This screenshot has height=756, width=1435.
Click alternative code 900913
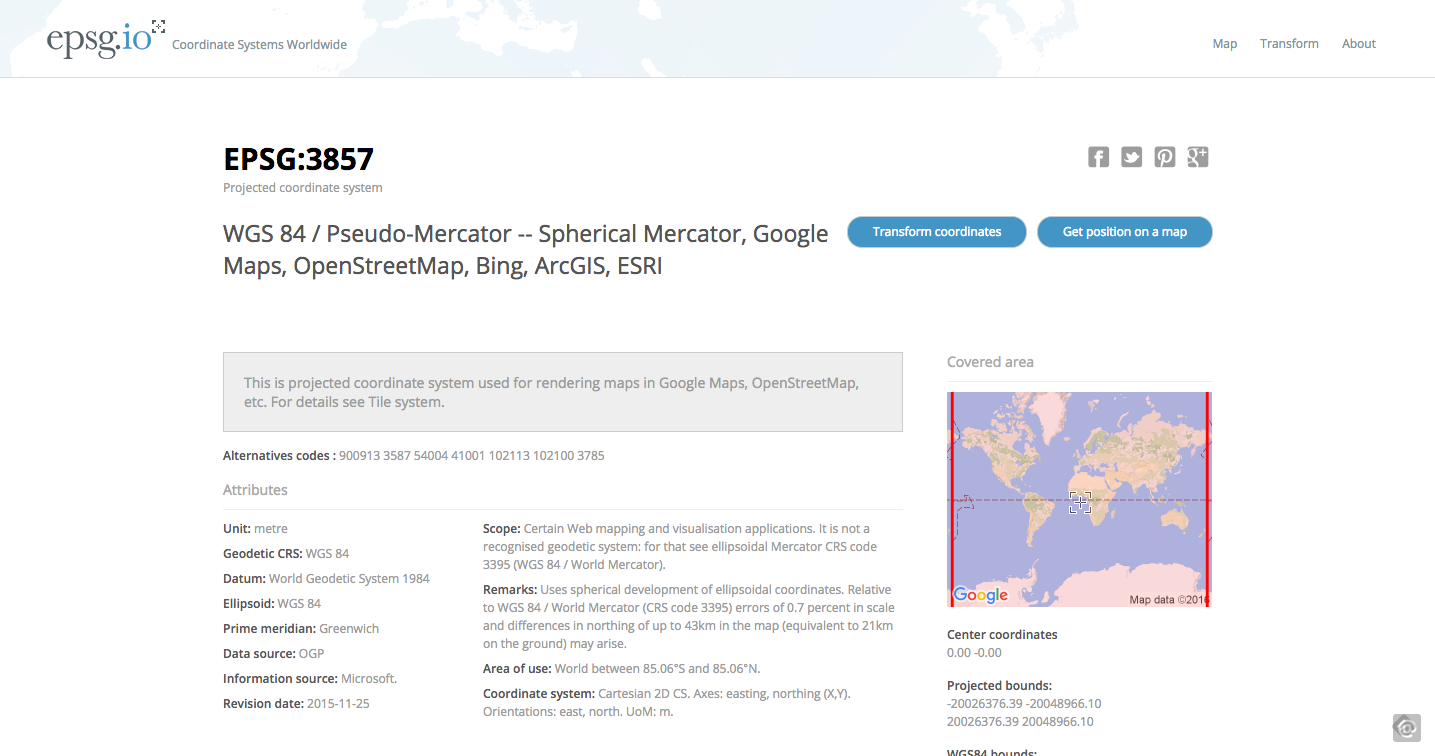click(358, 456)
